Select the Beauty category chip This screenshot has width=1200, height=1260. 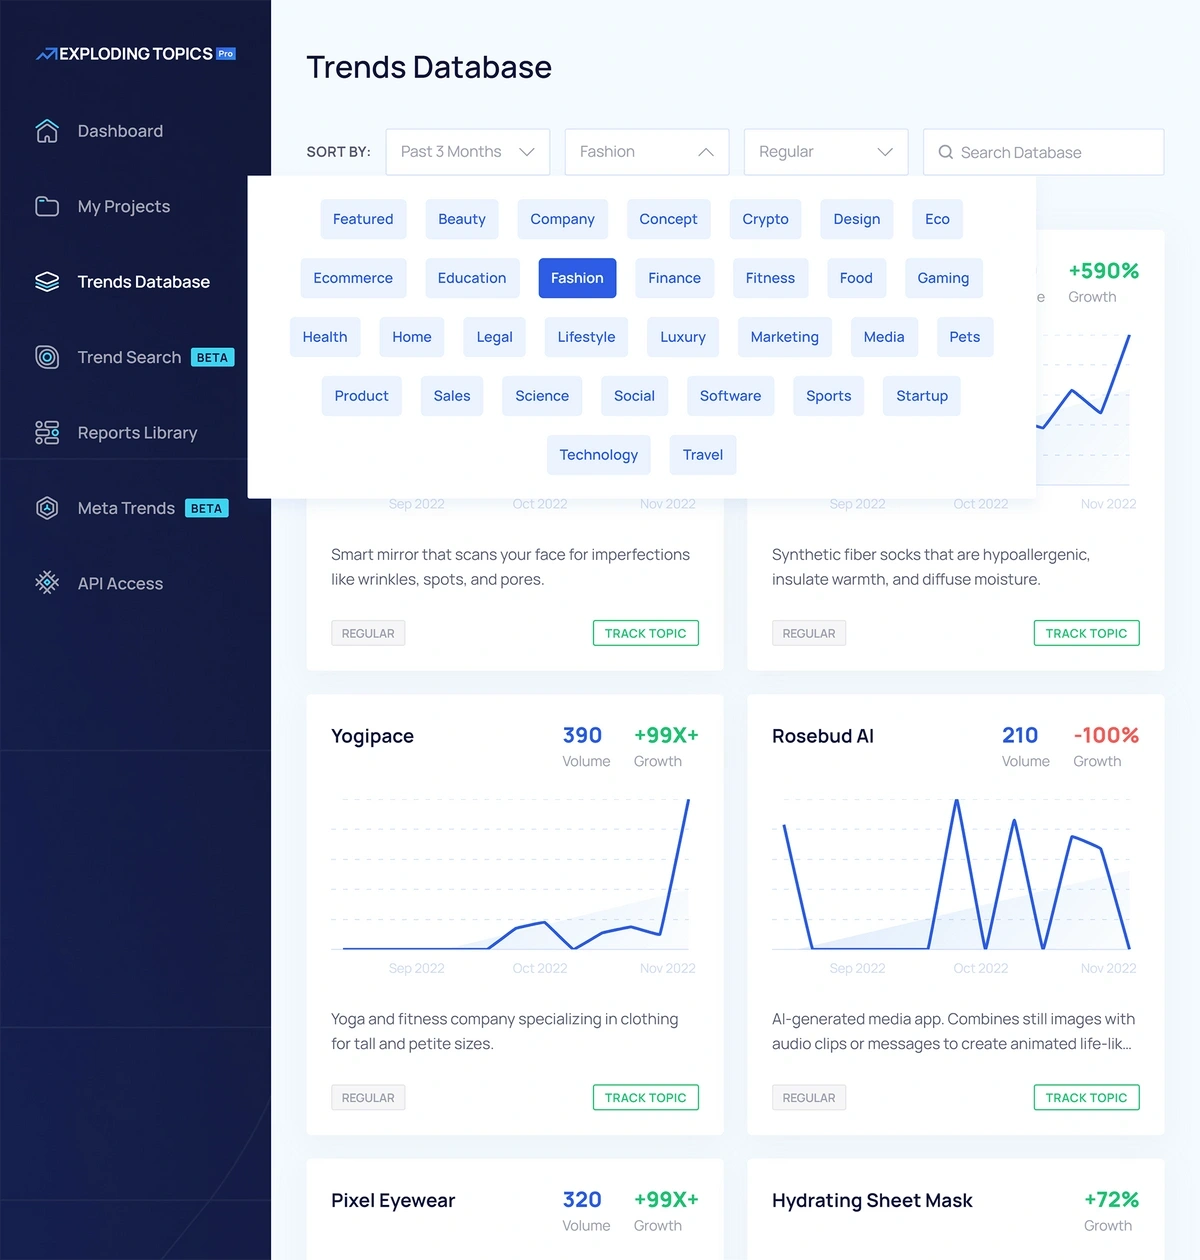point(462,219)
